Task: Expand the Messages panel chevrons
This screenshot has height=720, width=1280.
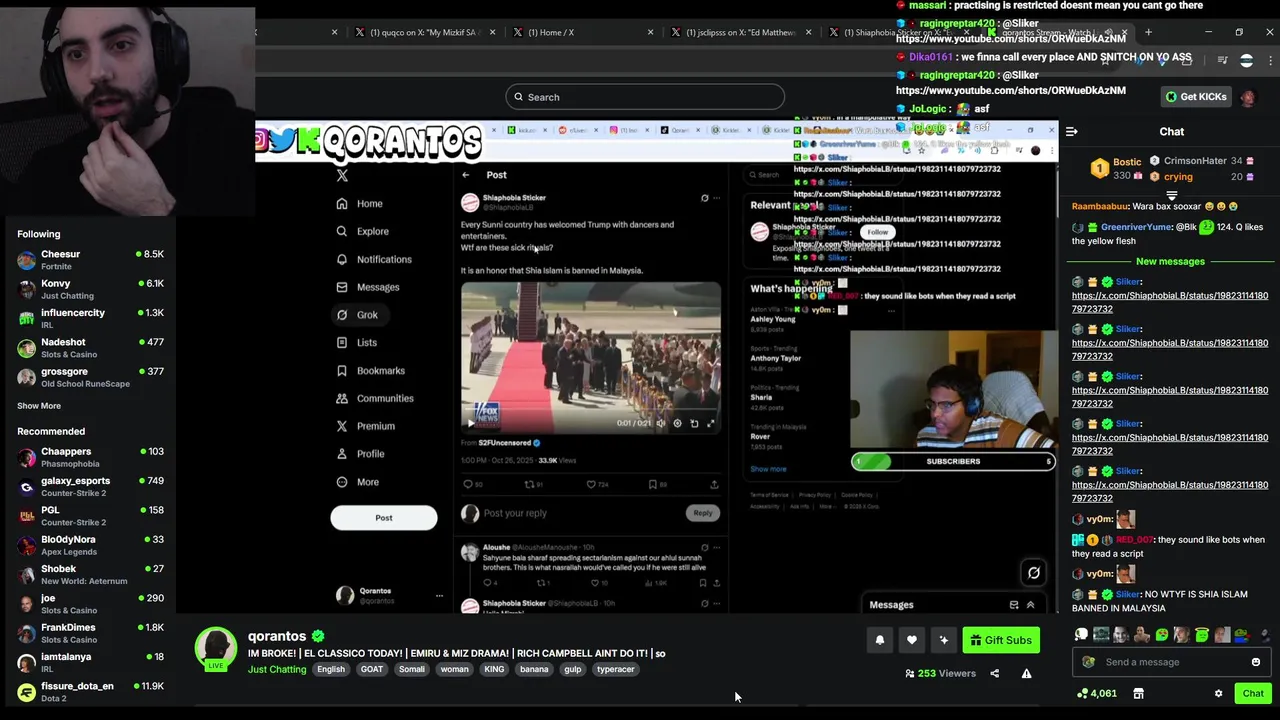Action: tap(1030, 605)
